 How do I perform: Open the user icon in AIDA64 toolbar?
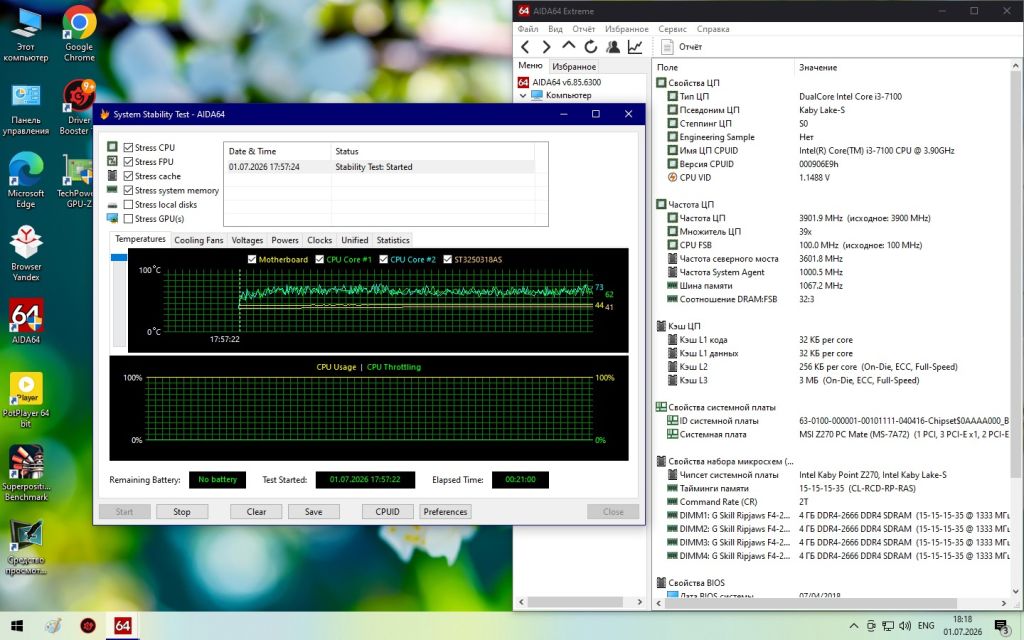tap(613, 46)
